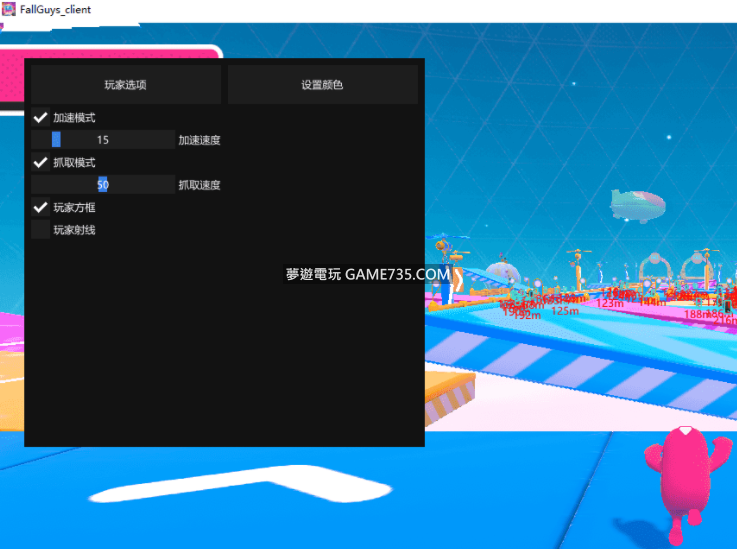Click the 123m distance marker

tap(610, 303)
